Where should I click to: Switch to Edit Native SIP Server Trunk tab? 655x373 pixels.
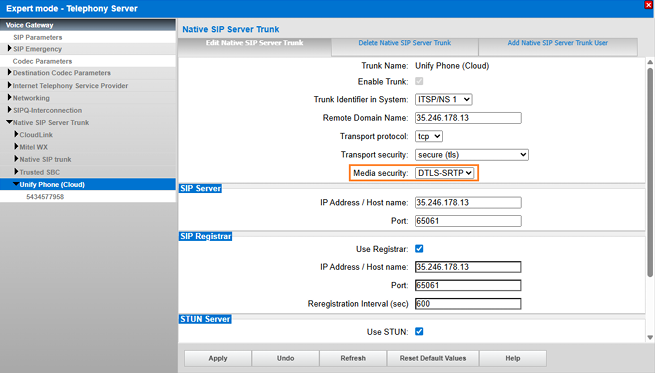(254, 43)
